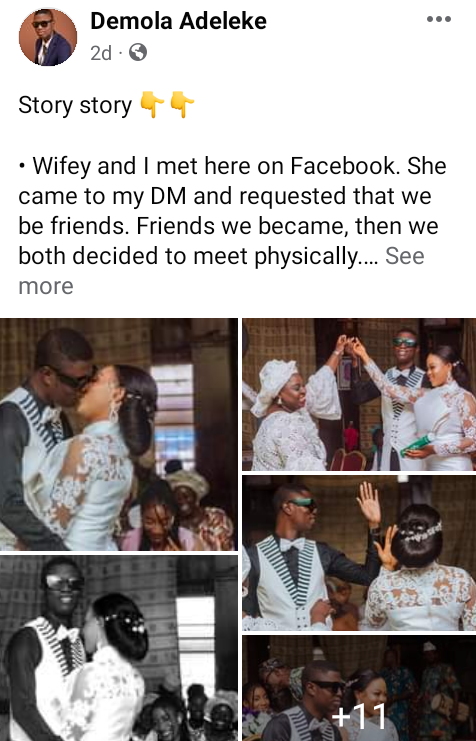Open the raised-hand dancing couple photo
476x741 pixels.
359,553
